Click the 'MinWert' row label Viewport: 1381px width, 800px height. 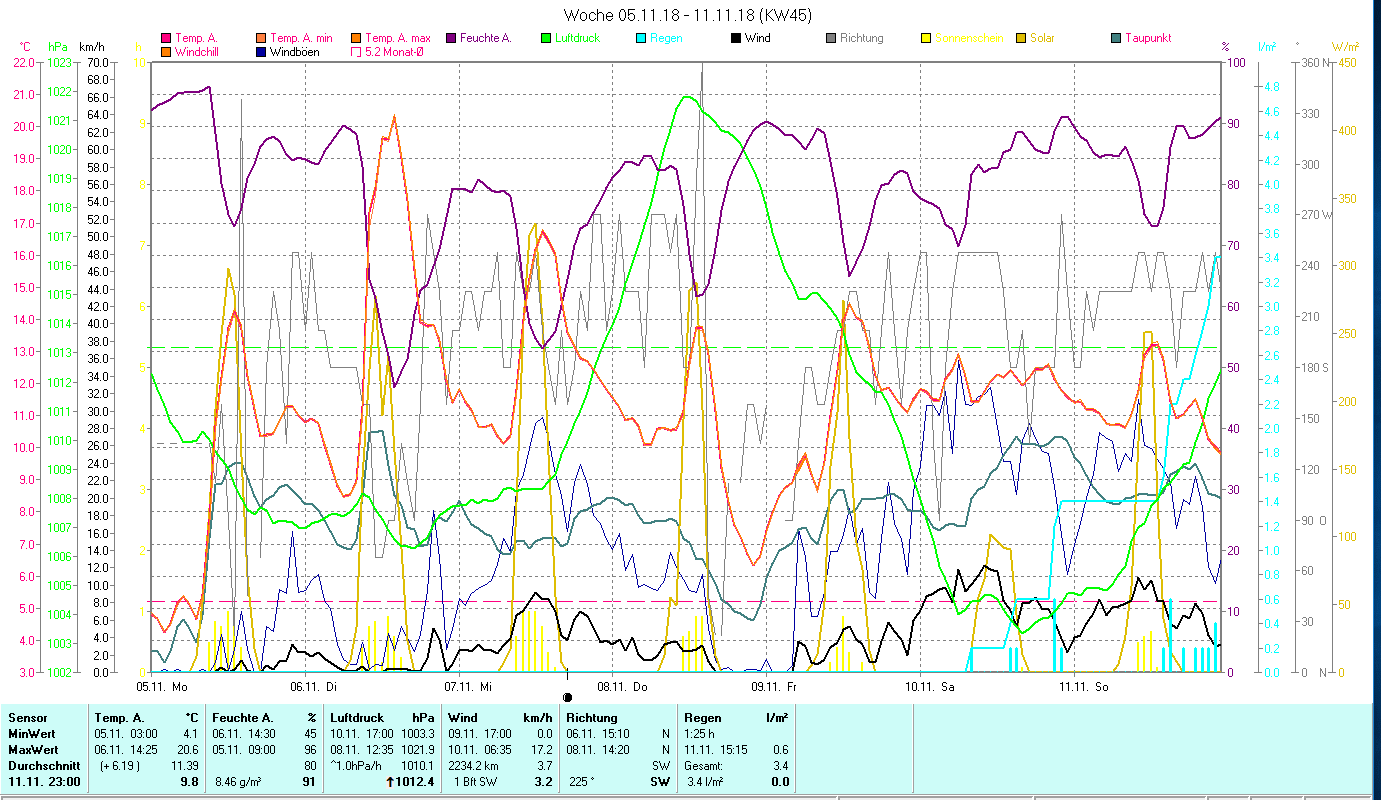pos(30,734)
